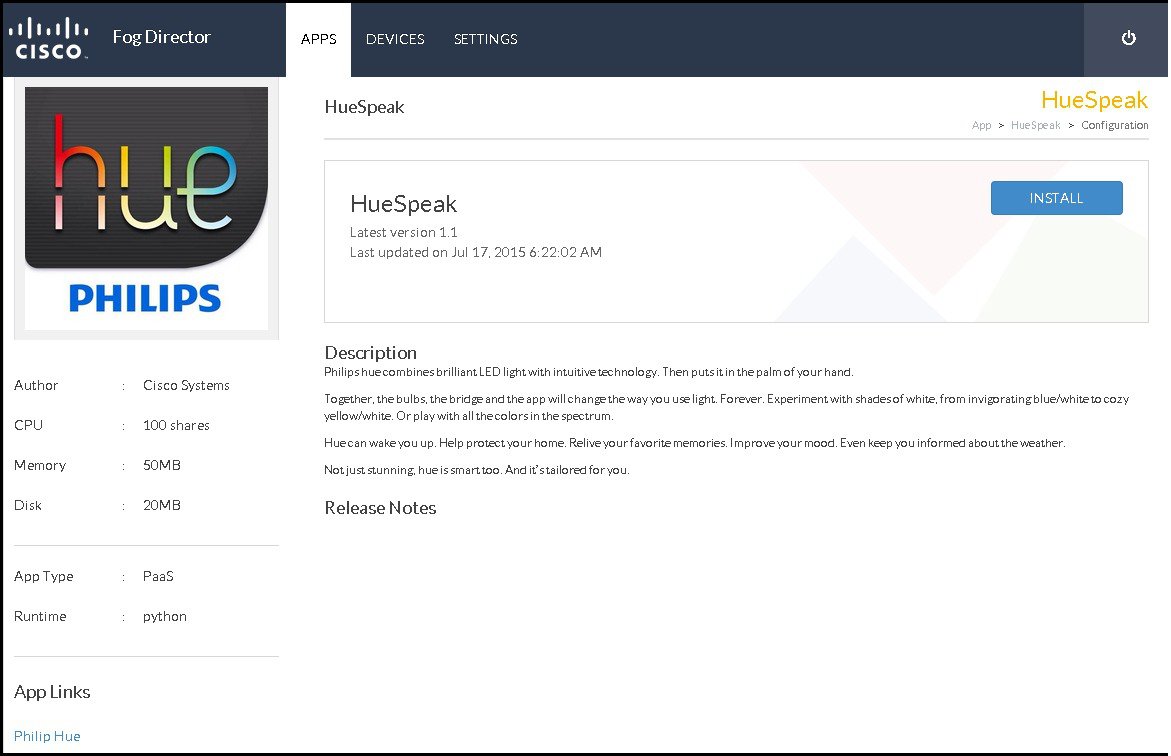Click the CPU value 100 shares

[176, 425]
